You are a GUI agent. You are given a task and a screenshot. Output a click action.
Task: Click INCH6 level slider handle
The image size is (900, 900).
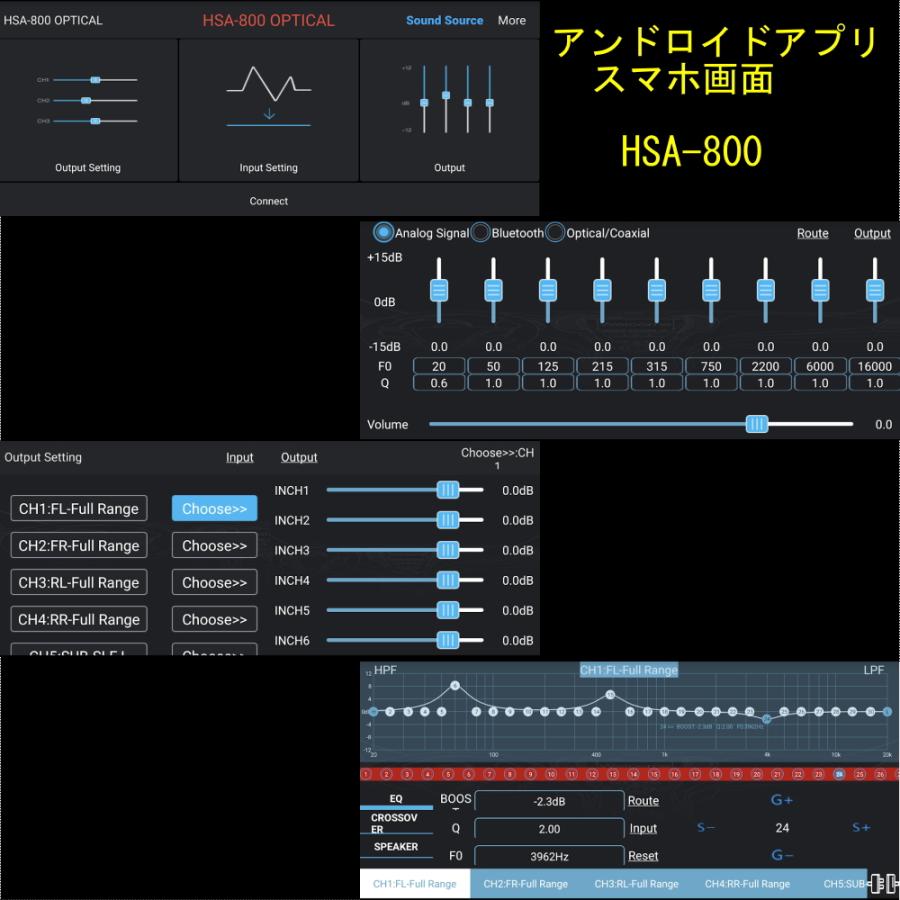coord(448,639)
